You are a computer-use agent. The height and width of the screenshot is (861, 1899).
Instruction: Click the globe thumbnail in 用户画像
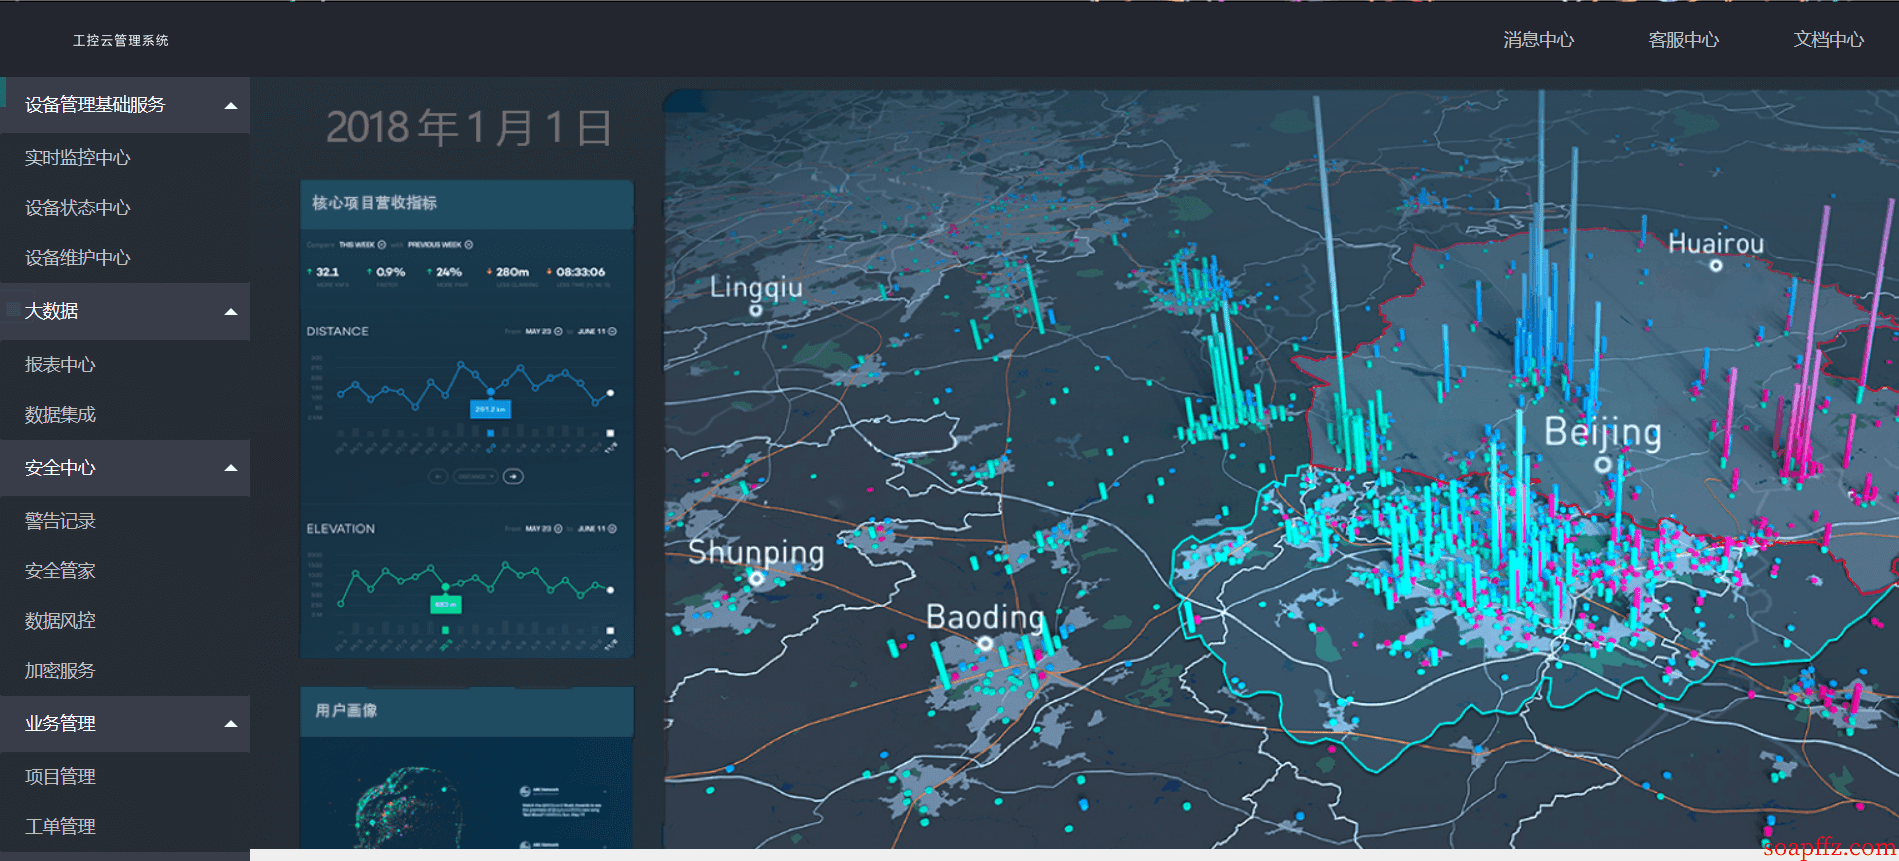[x=408, y=807]
